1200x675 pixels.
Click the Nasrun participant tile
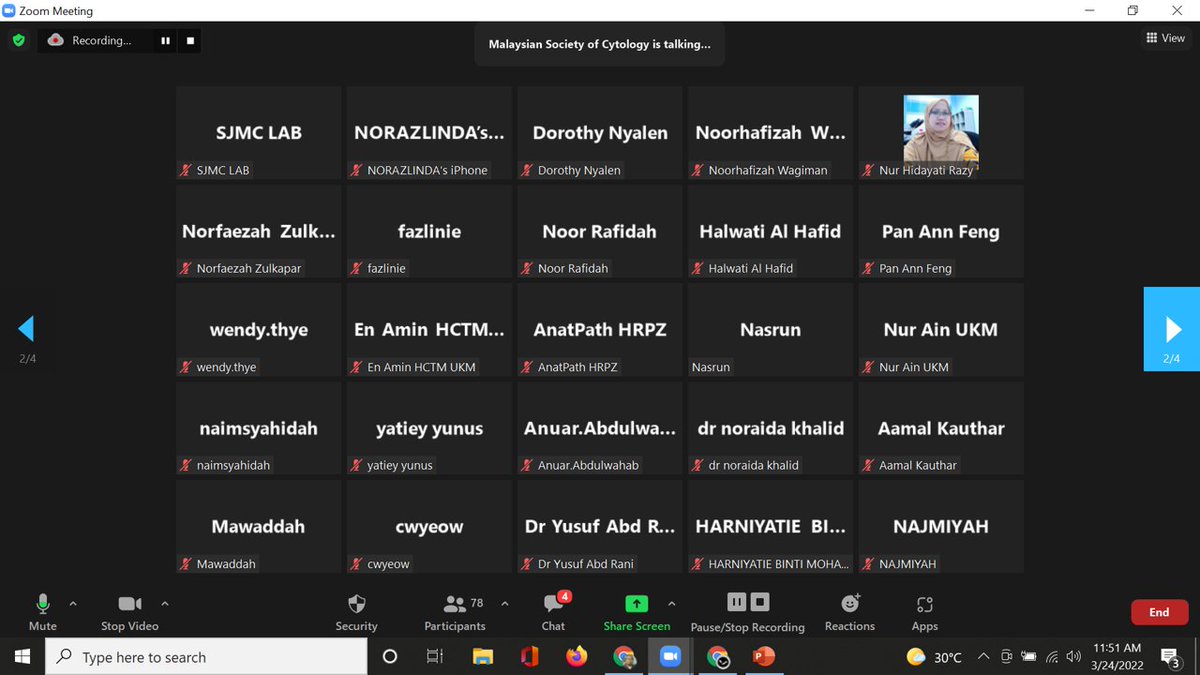click(770, 329)
